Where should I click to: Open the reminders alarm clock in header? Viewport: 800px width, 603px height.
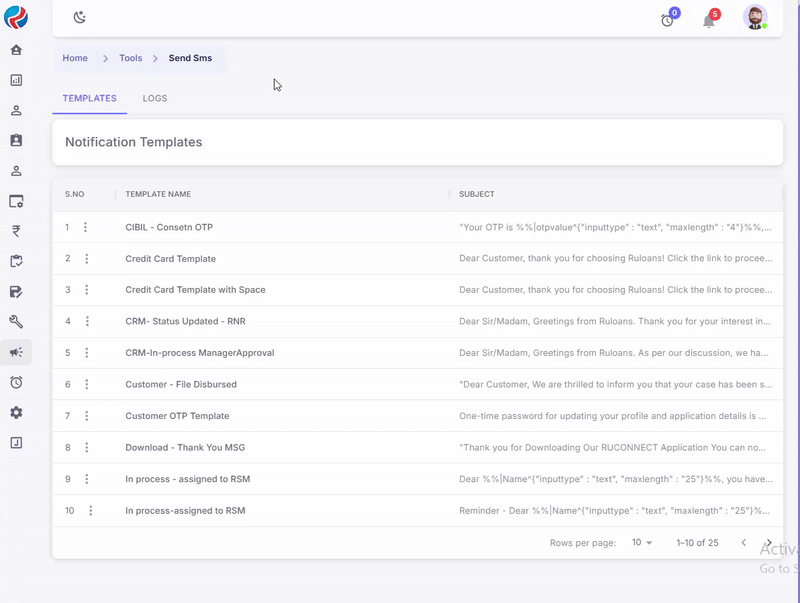[x=667, y=20]
